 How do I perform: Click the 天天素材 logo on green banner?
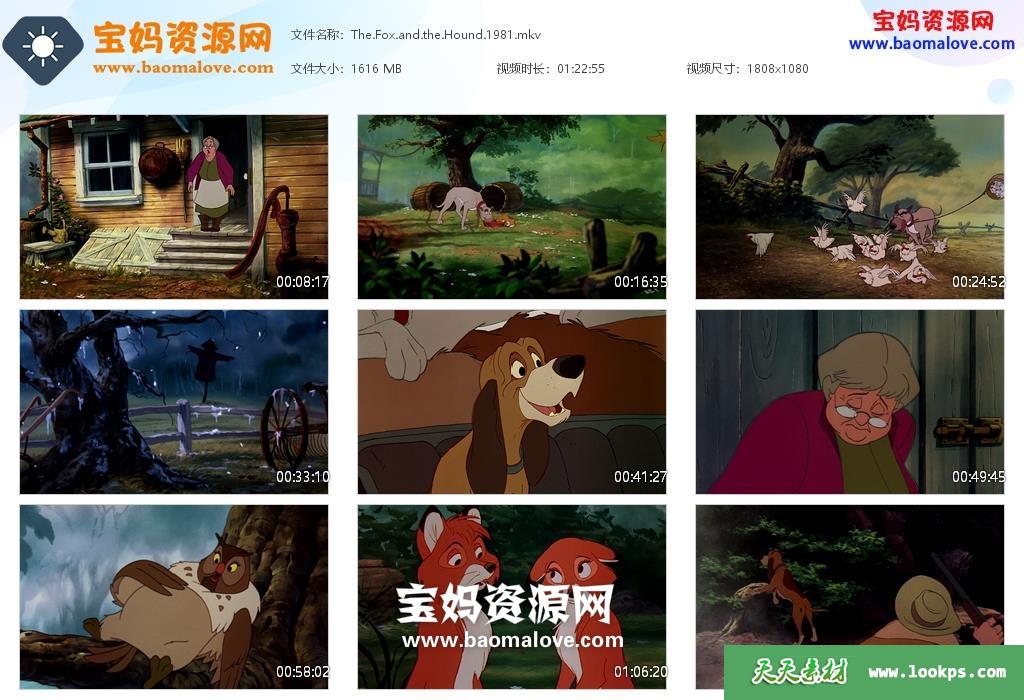pyautogui.click(x=799, y=671)
